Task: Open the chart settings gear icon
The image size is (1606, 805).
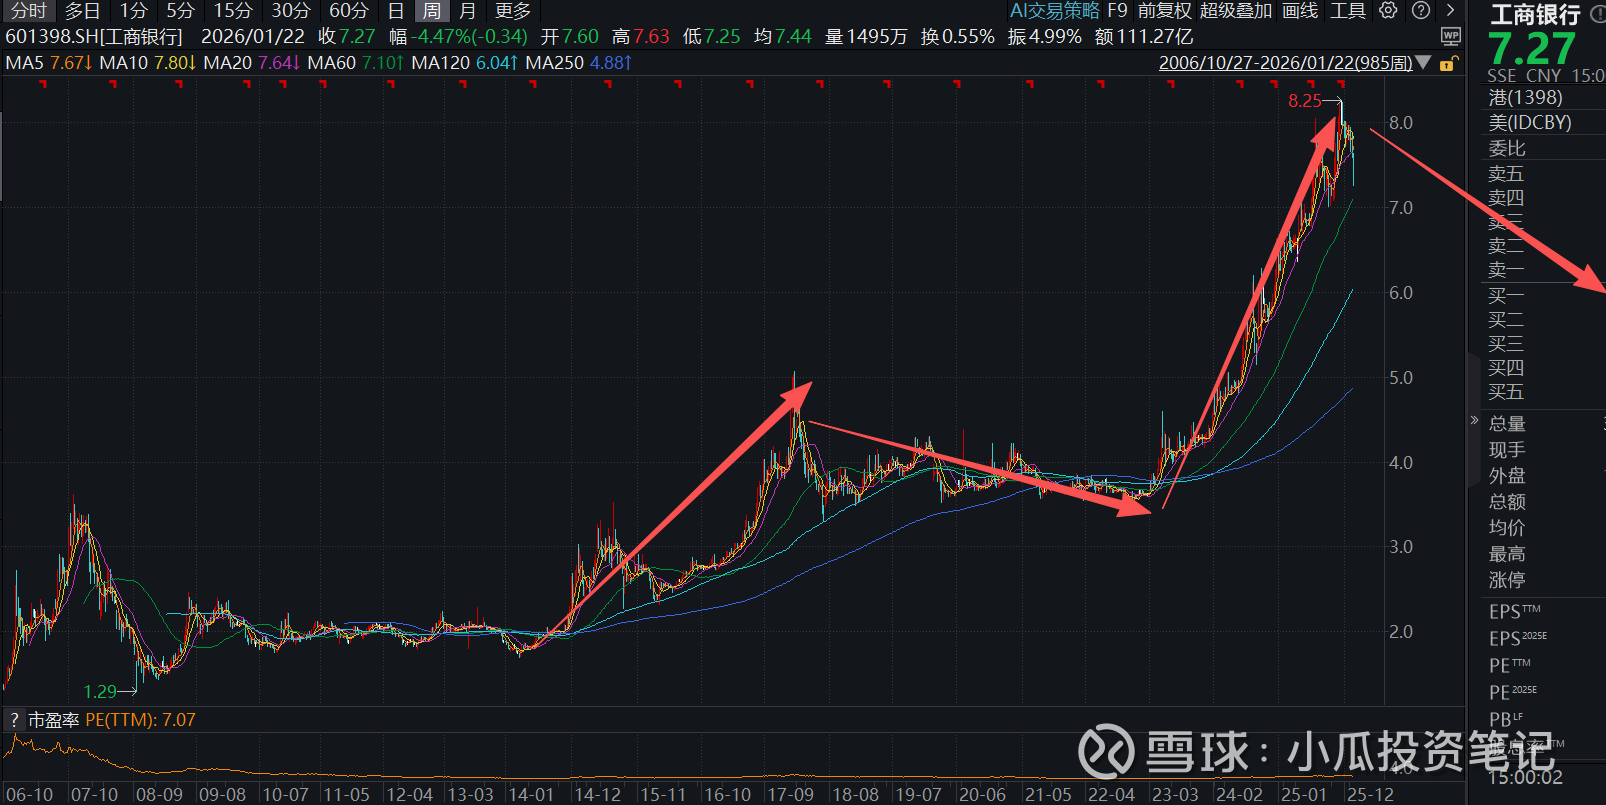Action: pos(1388,11)
